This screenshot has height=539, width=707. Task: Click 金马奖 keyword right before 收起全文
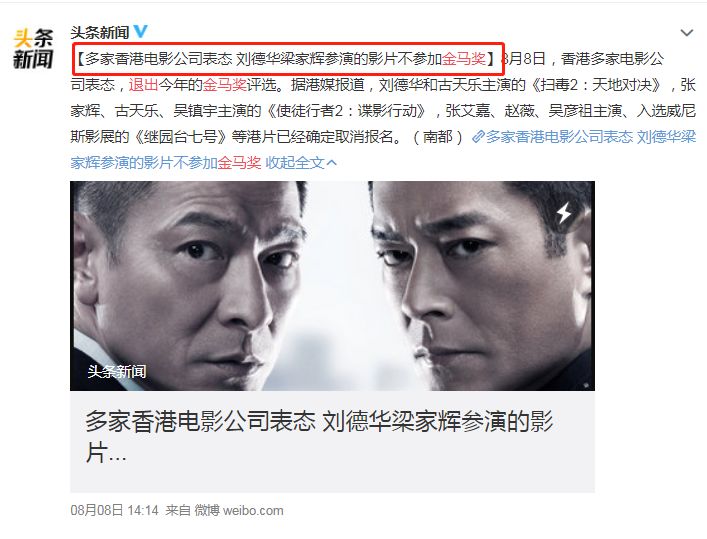(x=239, y=162)
